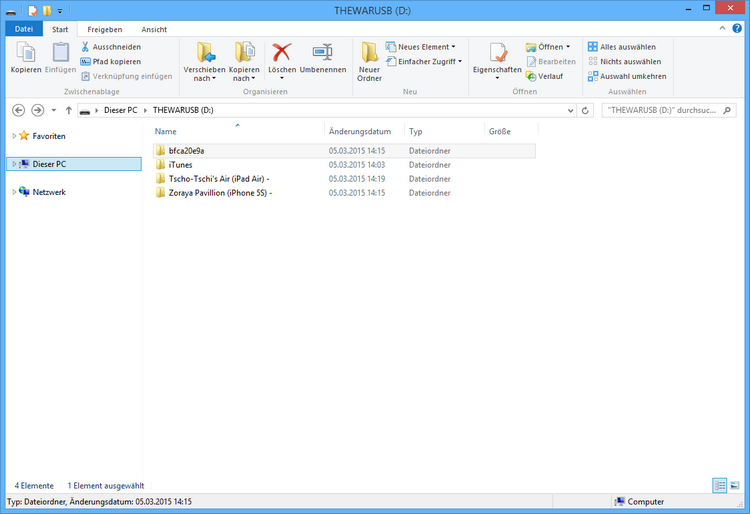Open Neues Element dropdown
This screenshot has width=750, height=514.
pyautogui.click(x=421, y=47)
